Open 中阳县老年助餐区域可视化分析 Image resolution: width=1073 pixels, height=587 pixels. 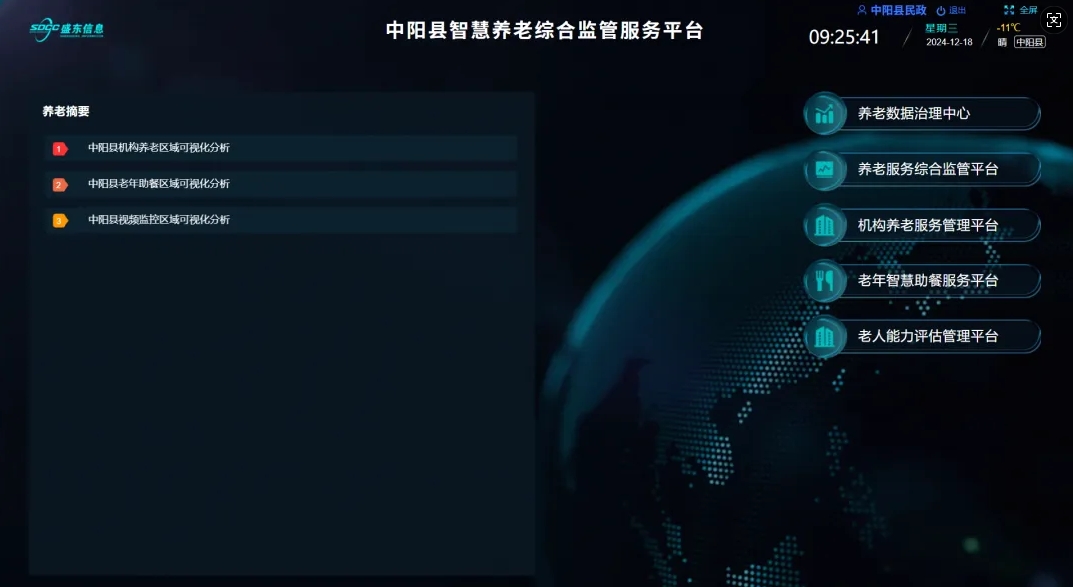tap(281, 184)
